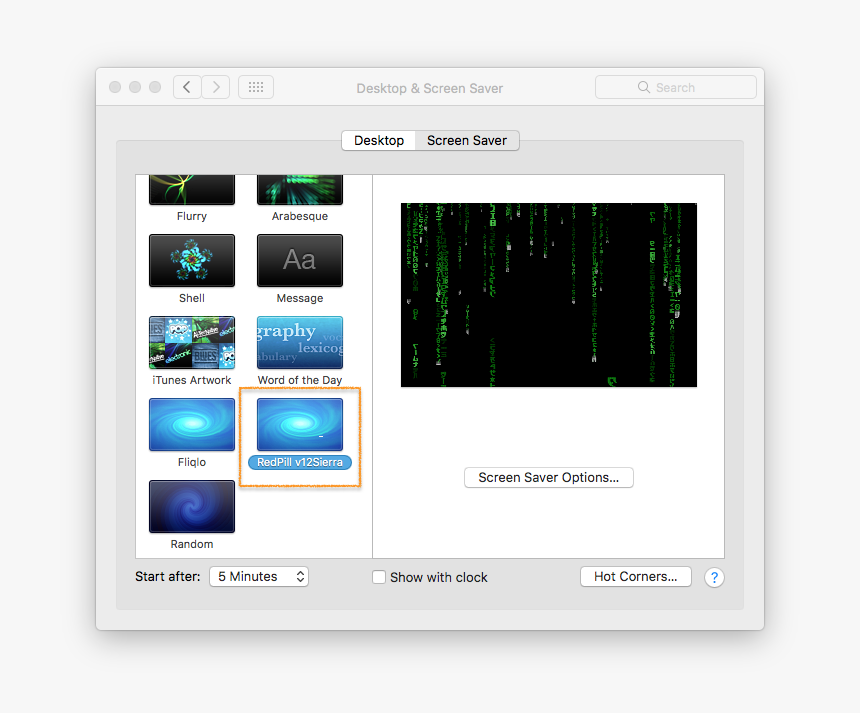Image resolution: width=860 pixels, height=713 pixels.
Task: Choose the Shell screen saver
Action: point(191,260)
